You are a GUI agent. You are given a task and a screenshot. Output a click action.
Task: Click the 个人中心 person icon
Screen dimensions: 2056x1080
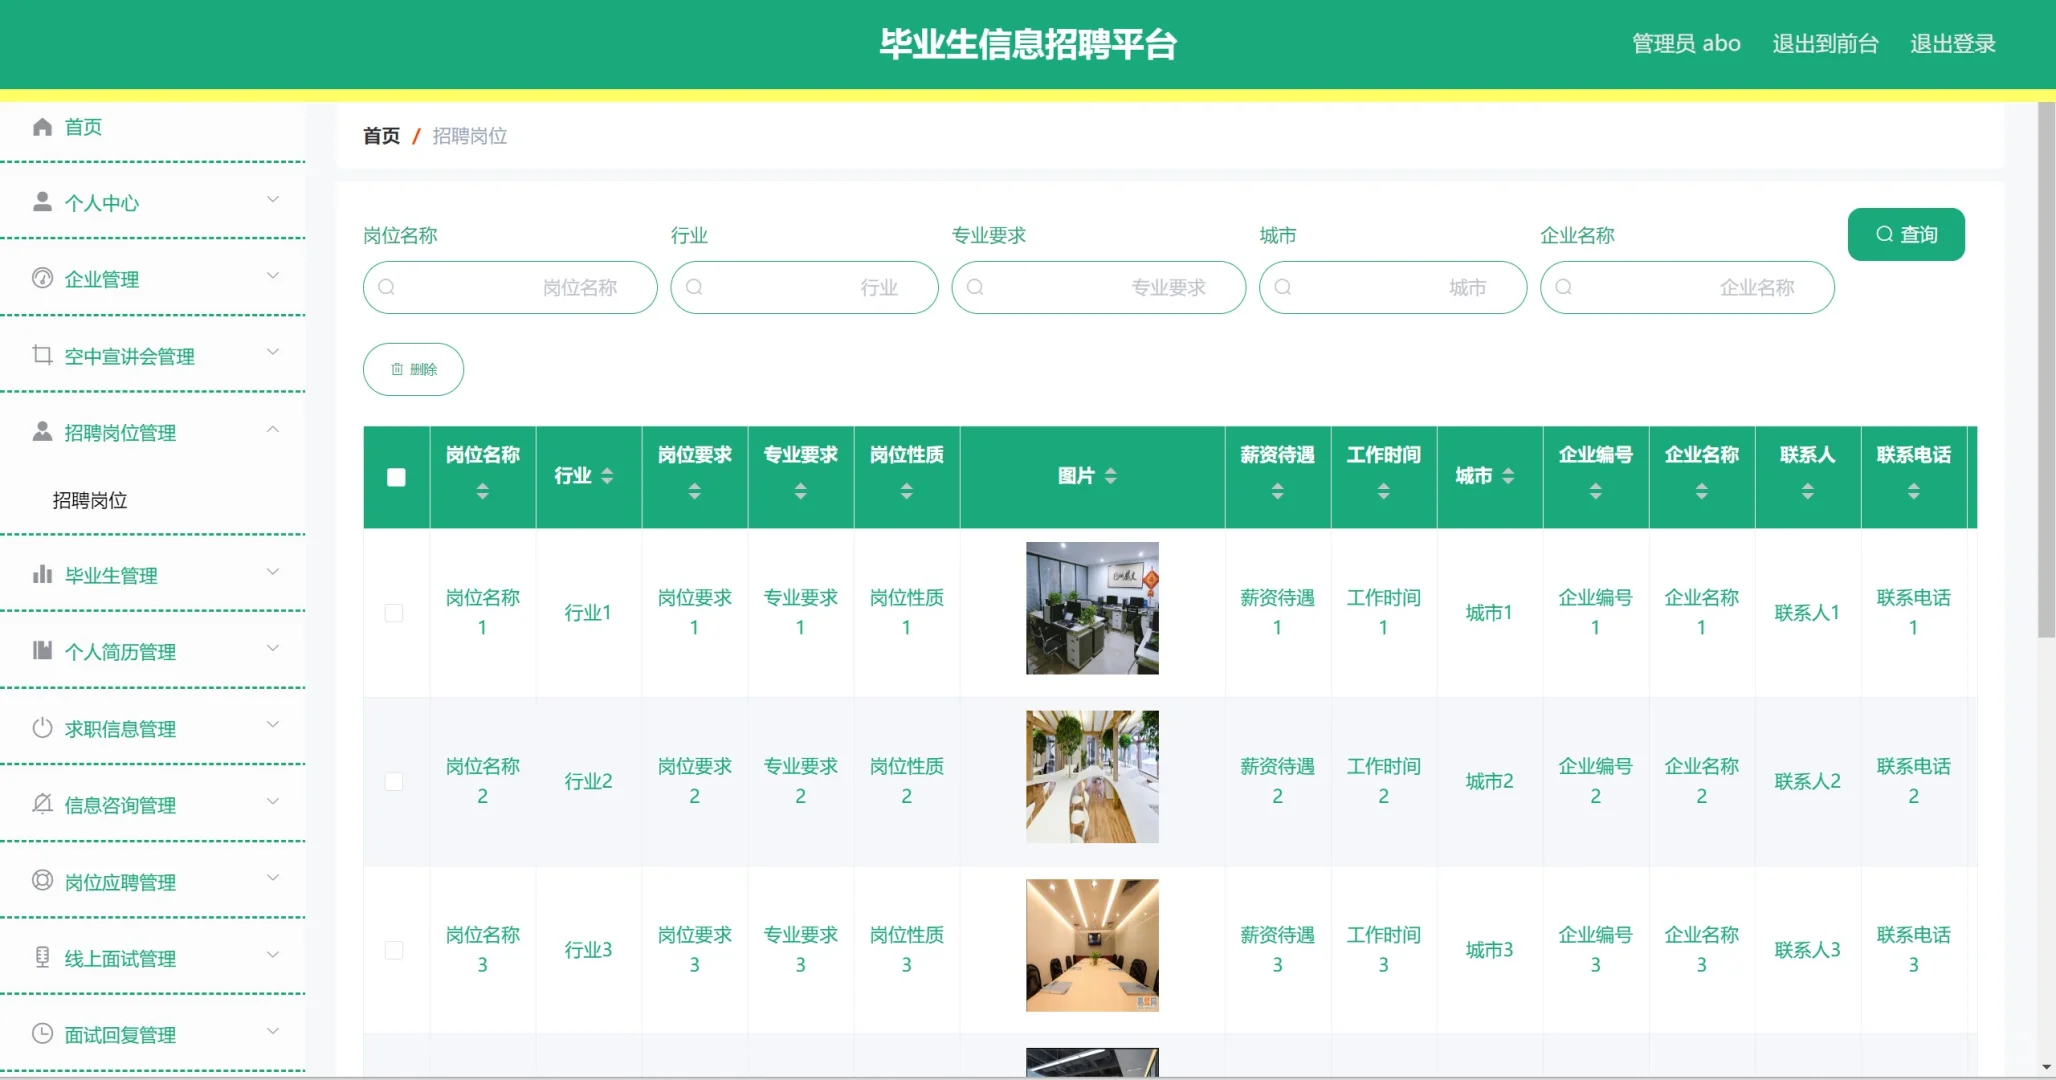point(42,201)
